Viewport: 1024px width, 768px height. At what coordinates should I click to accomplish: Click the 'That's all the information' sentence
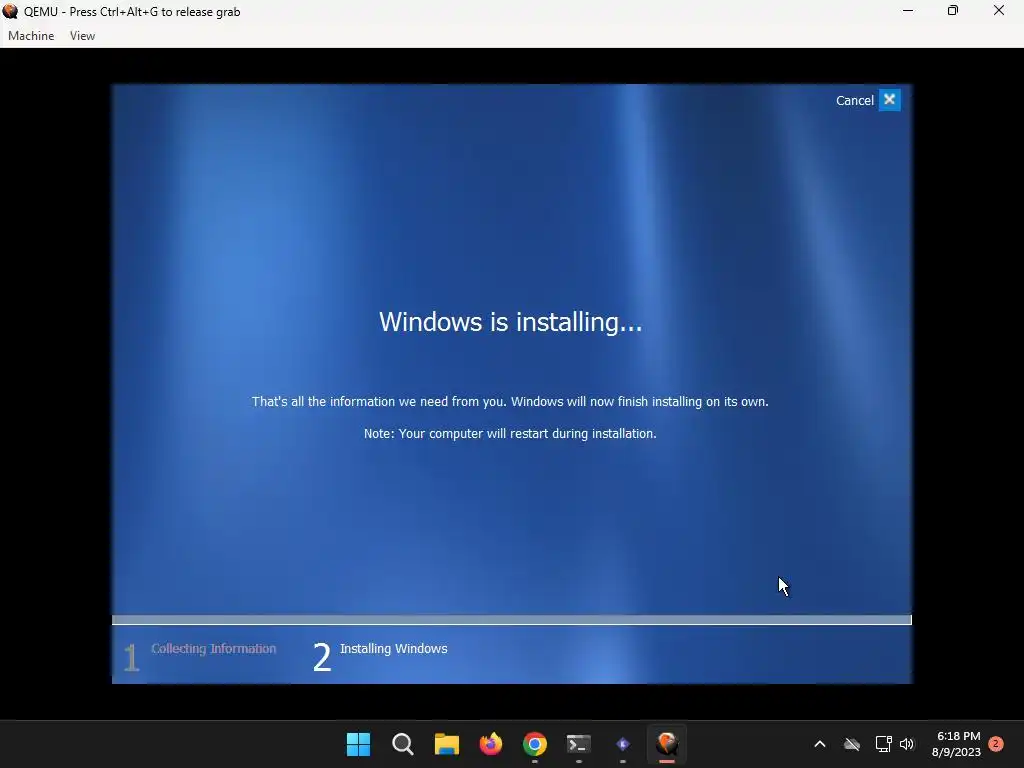pos(510,402)
